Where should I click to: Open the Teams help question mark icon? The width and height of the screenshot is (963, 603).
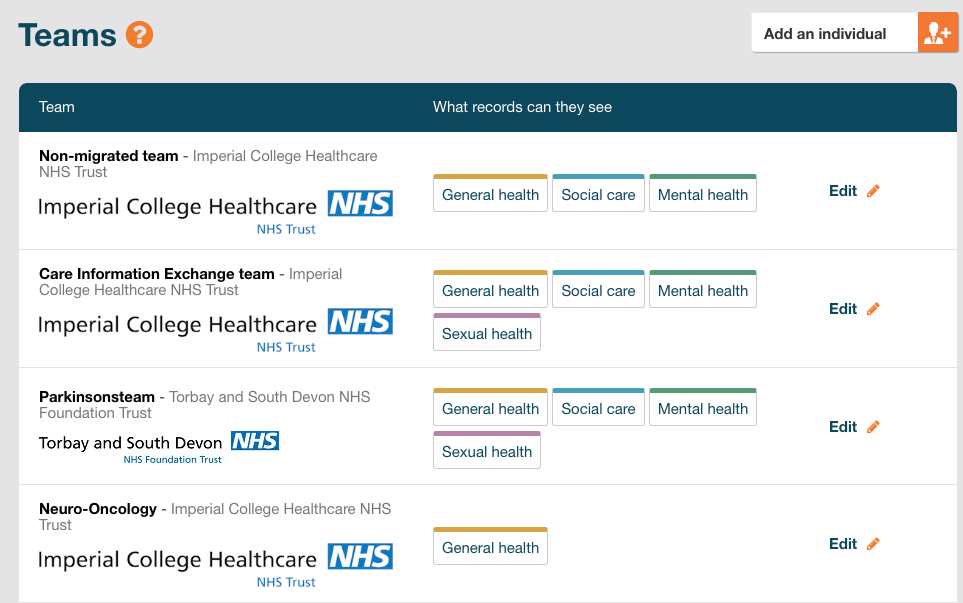(x=141, y=34)
